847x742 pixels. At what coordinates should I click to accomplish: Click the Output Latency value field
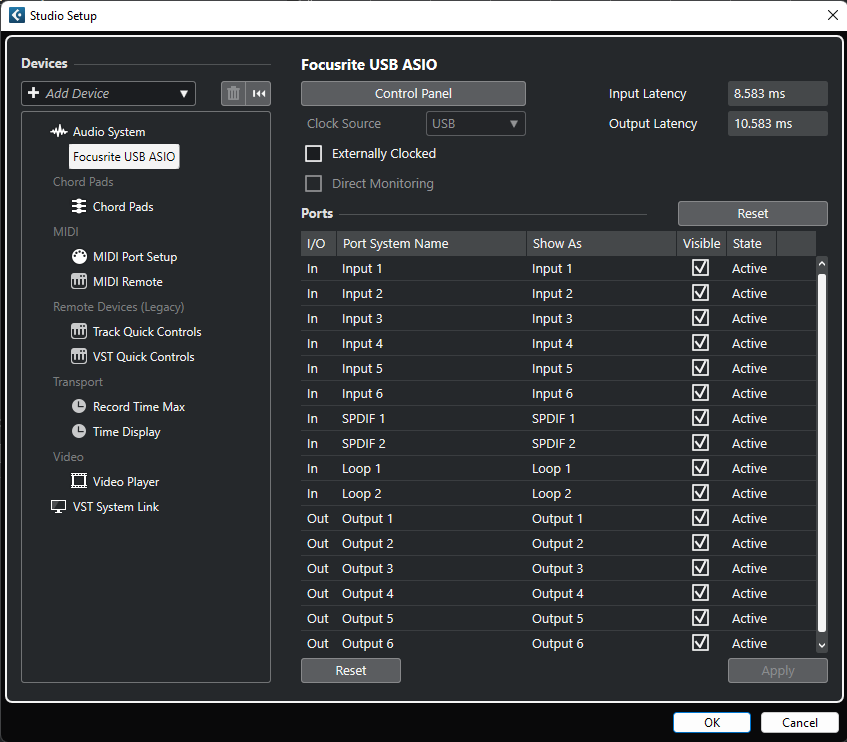pos(777,124)
